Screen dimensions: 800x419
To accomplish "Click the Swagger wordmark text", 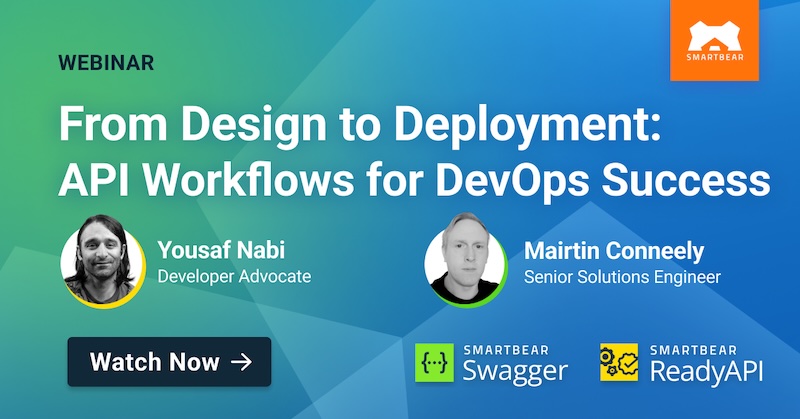I will (515, 372).
